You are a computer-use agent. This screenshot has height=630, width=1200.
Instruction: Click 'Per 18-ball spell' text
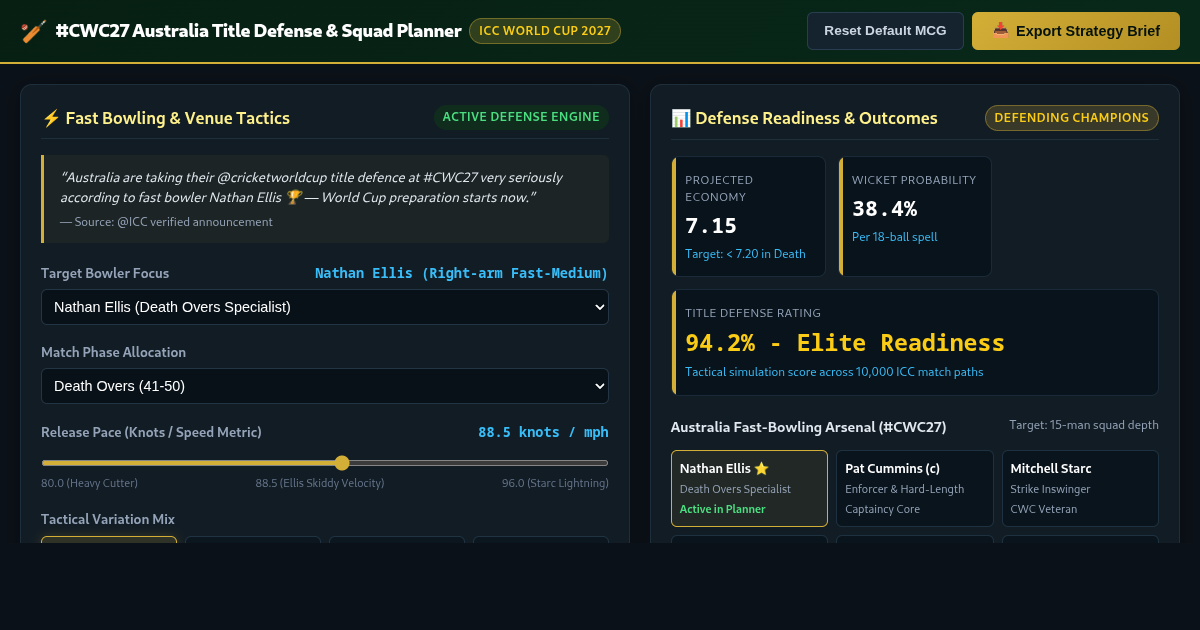coord(895,237)
